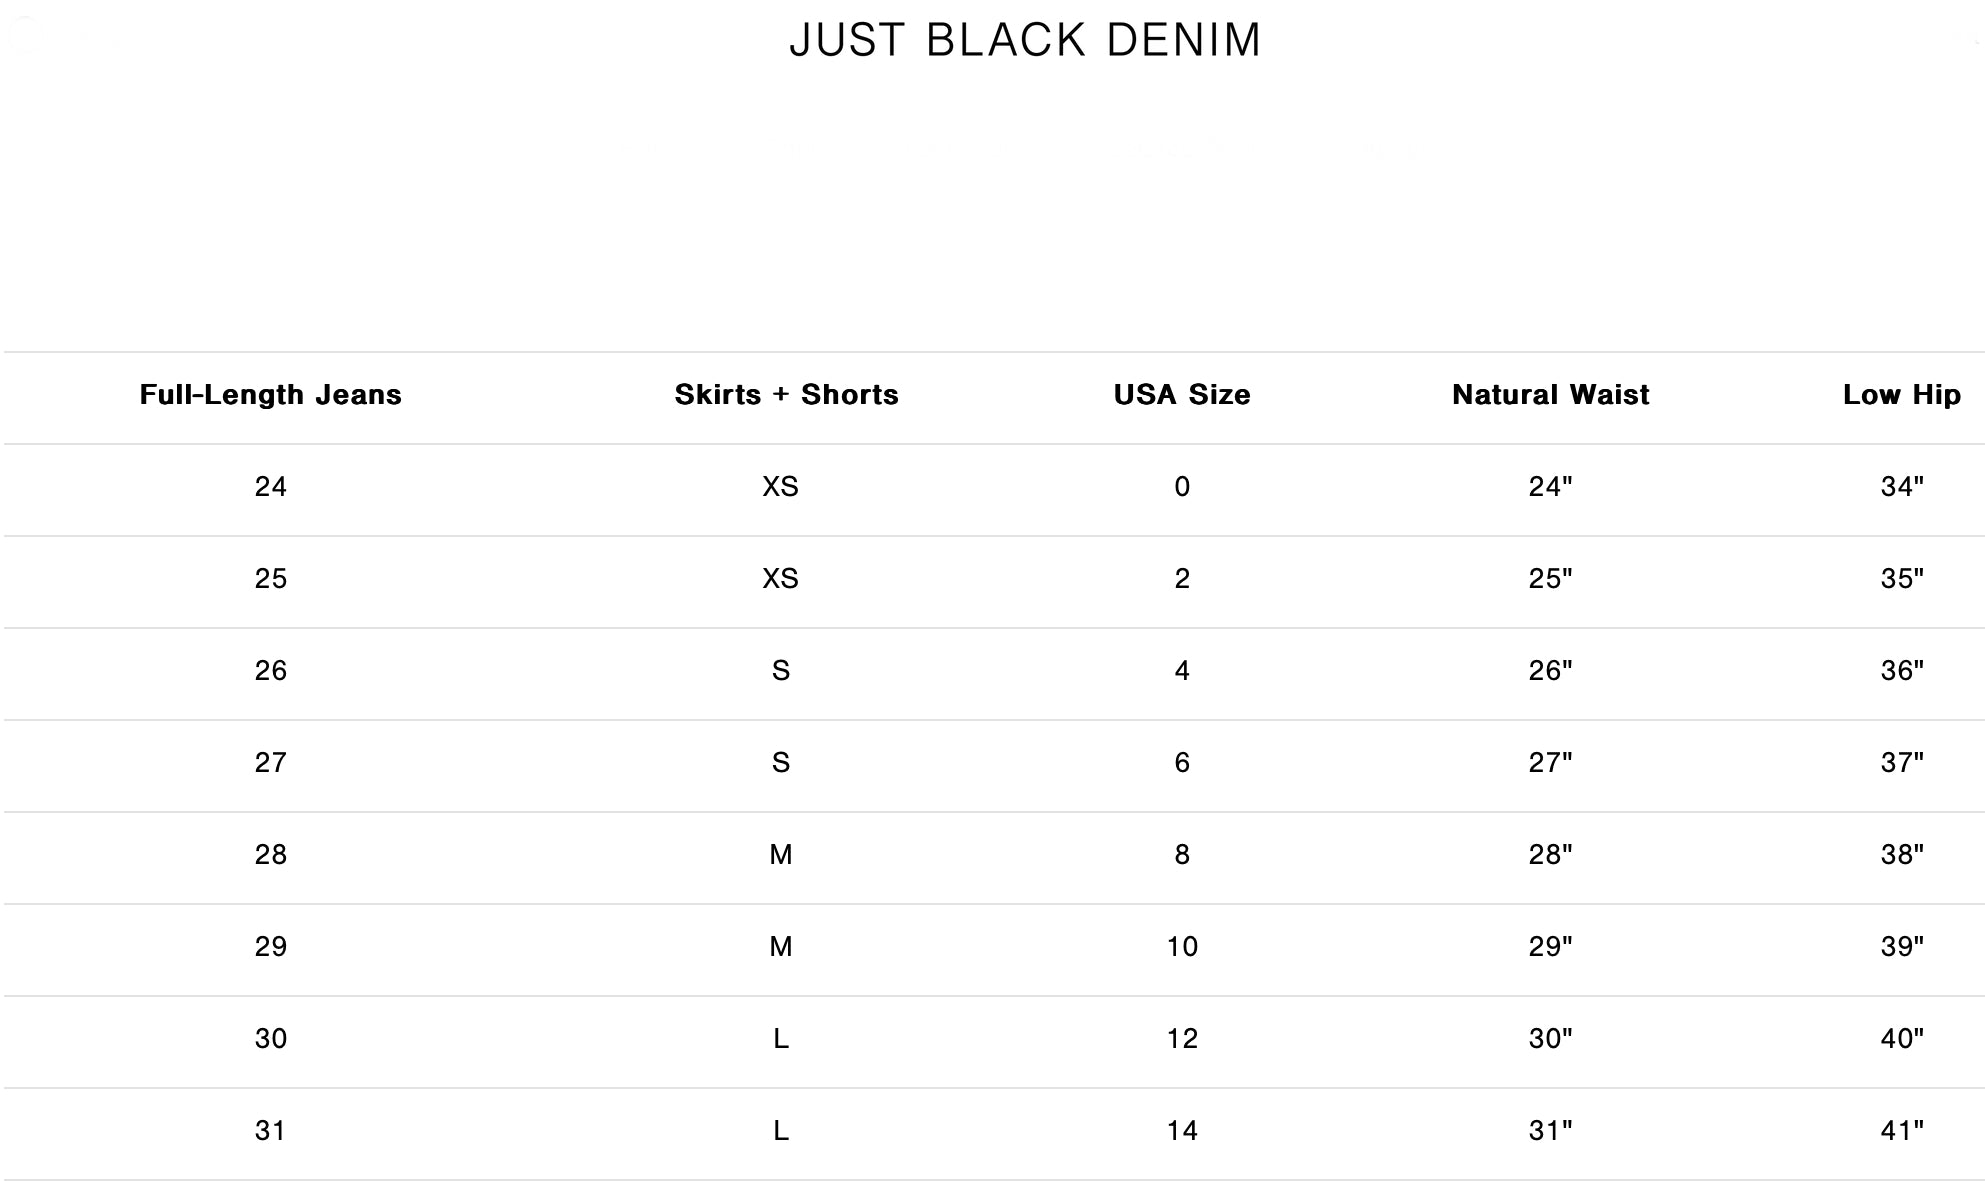The height and width of the screenshot is (1182, 1985).
Task: Click USA Size 8 cell
Action: pyautogui.click(x=1182, y=855)
